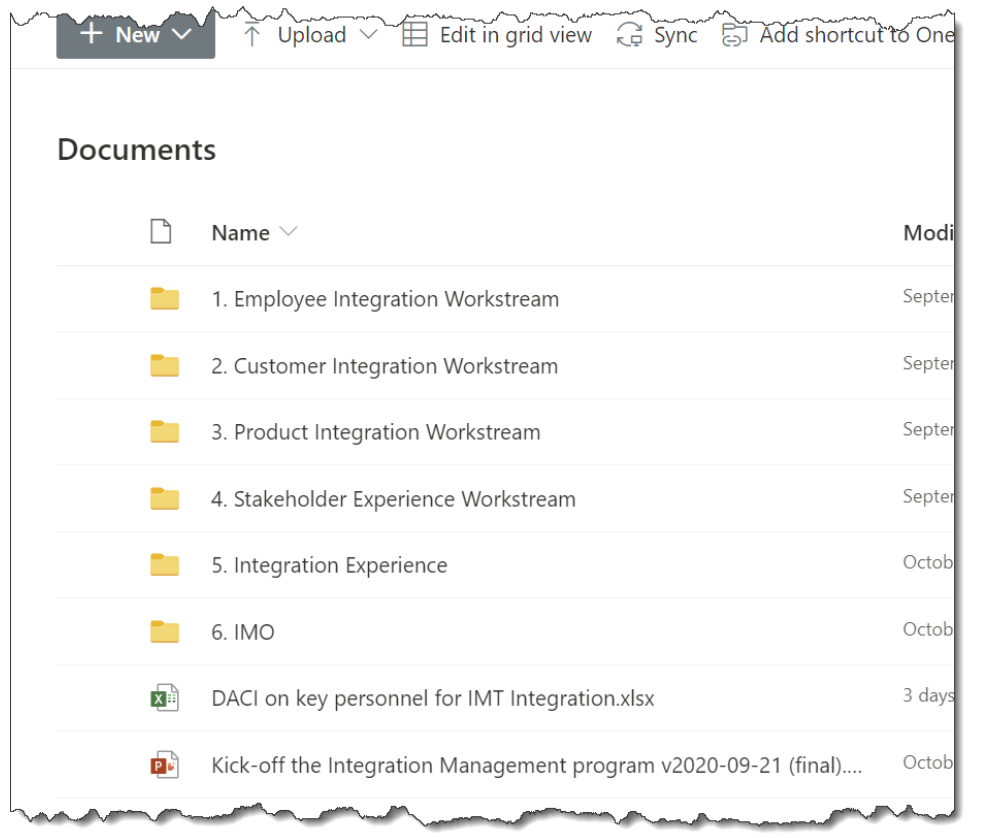Open the 4. Stakeholder Experience Workstream folder
Image resolution: width=990 pixels, height=838 pixels.
tap(393, 499)
